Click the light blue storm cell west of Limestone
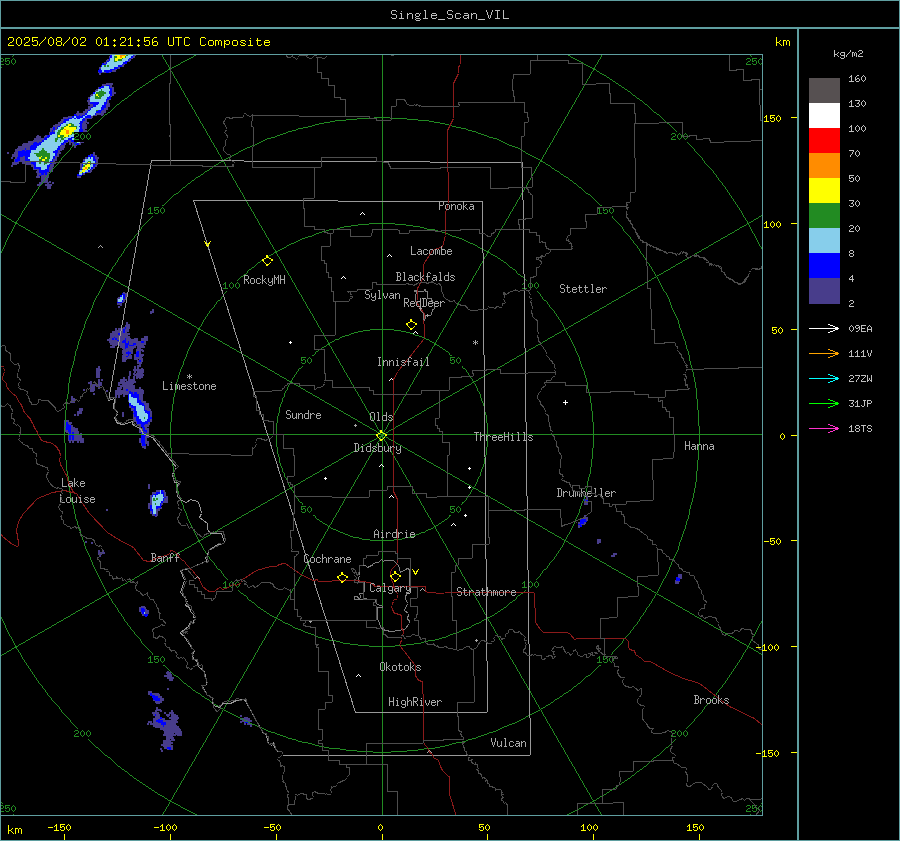900x841 pixels. click(x=139, y=409)
